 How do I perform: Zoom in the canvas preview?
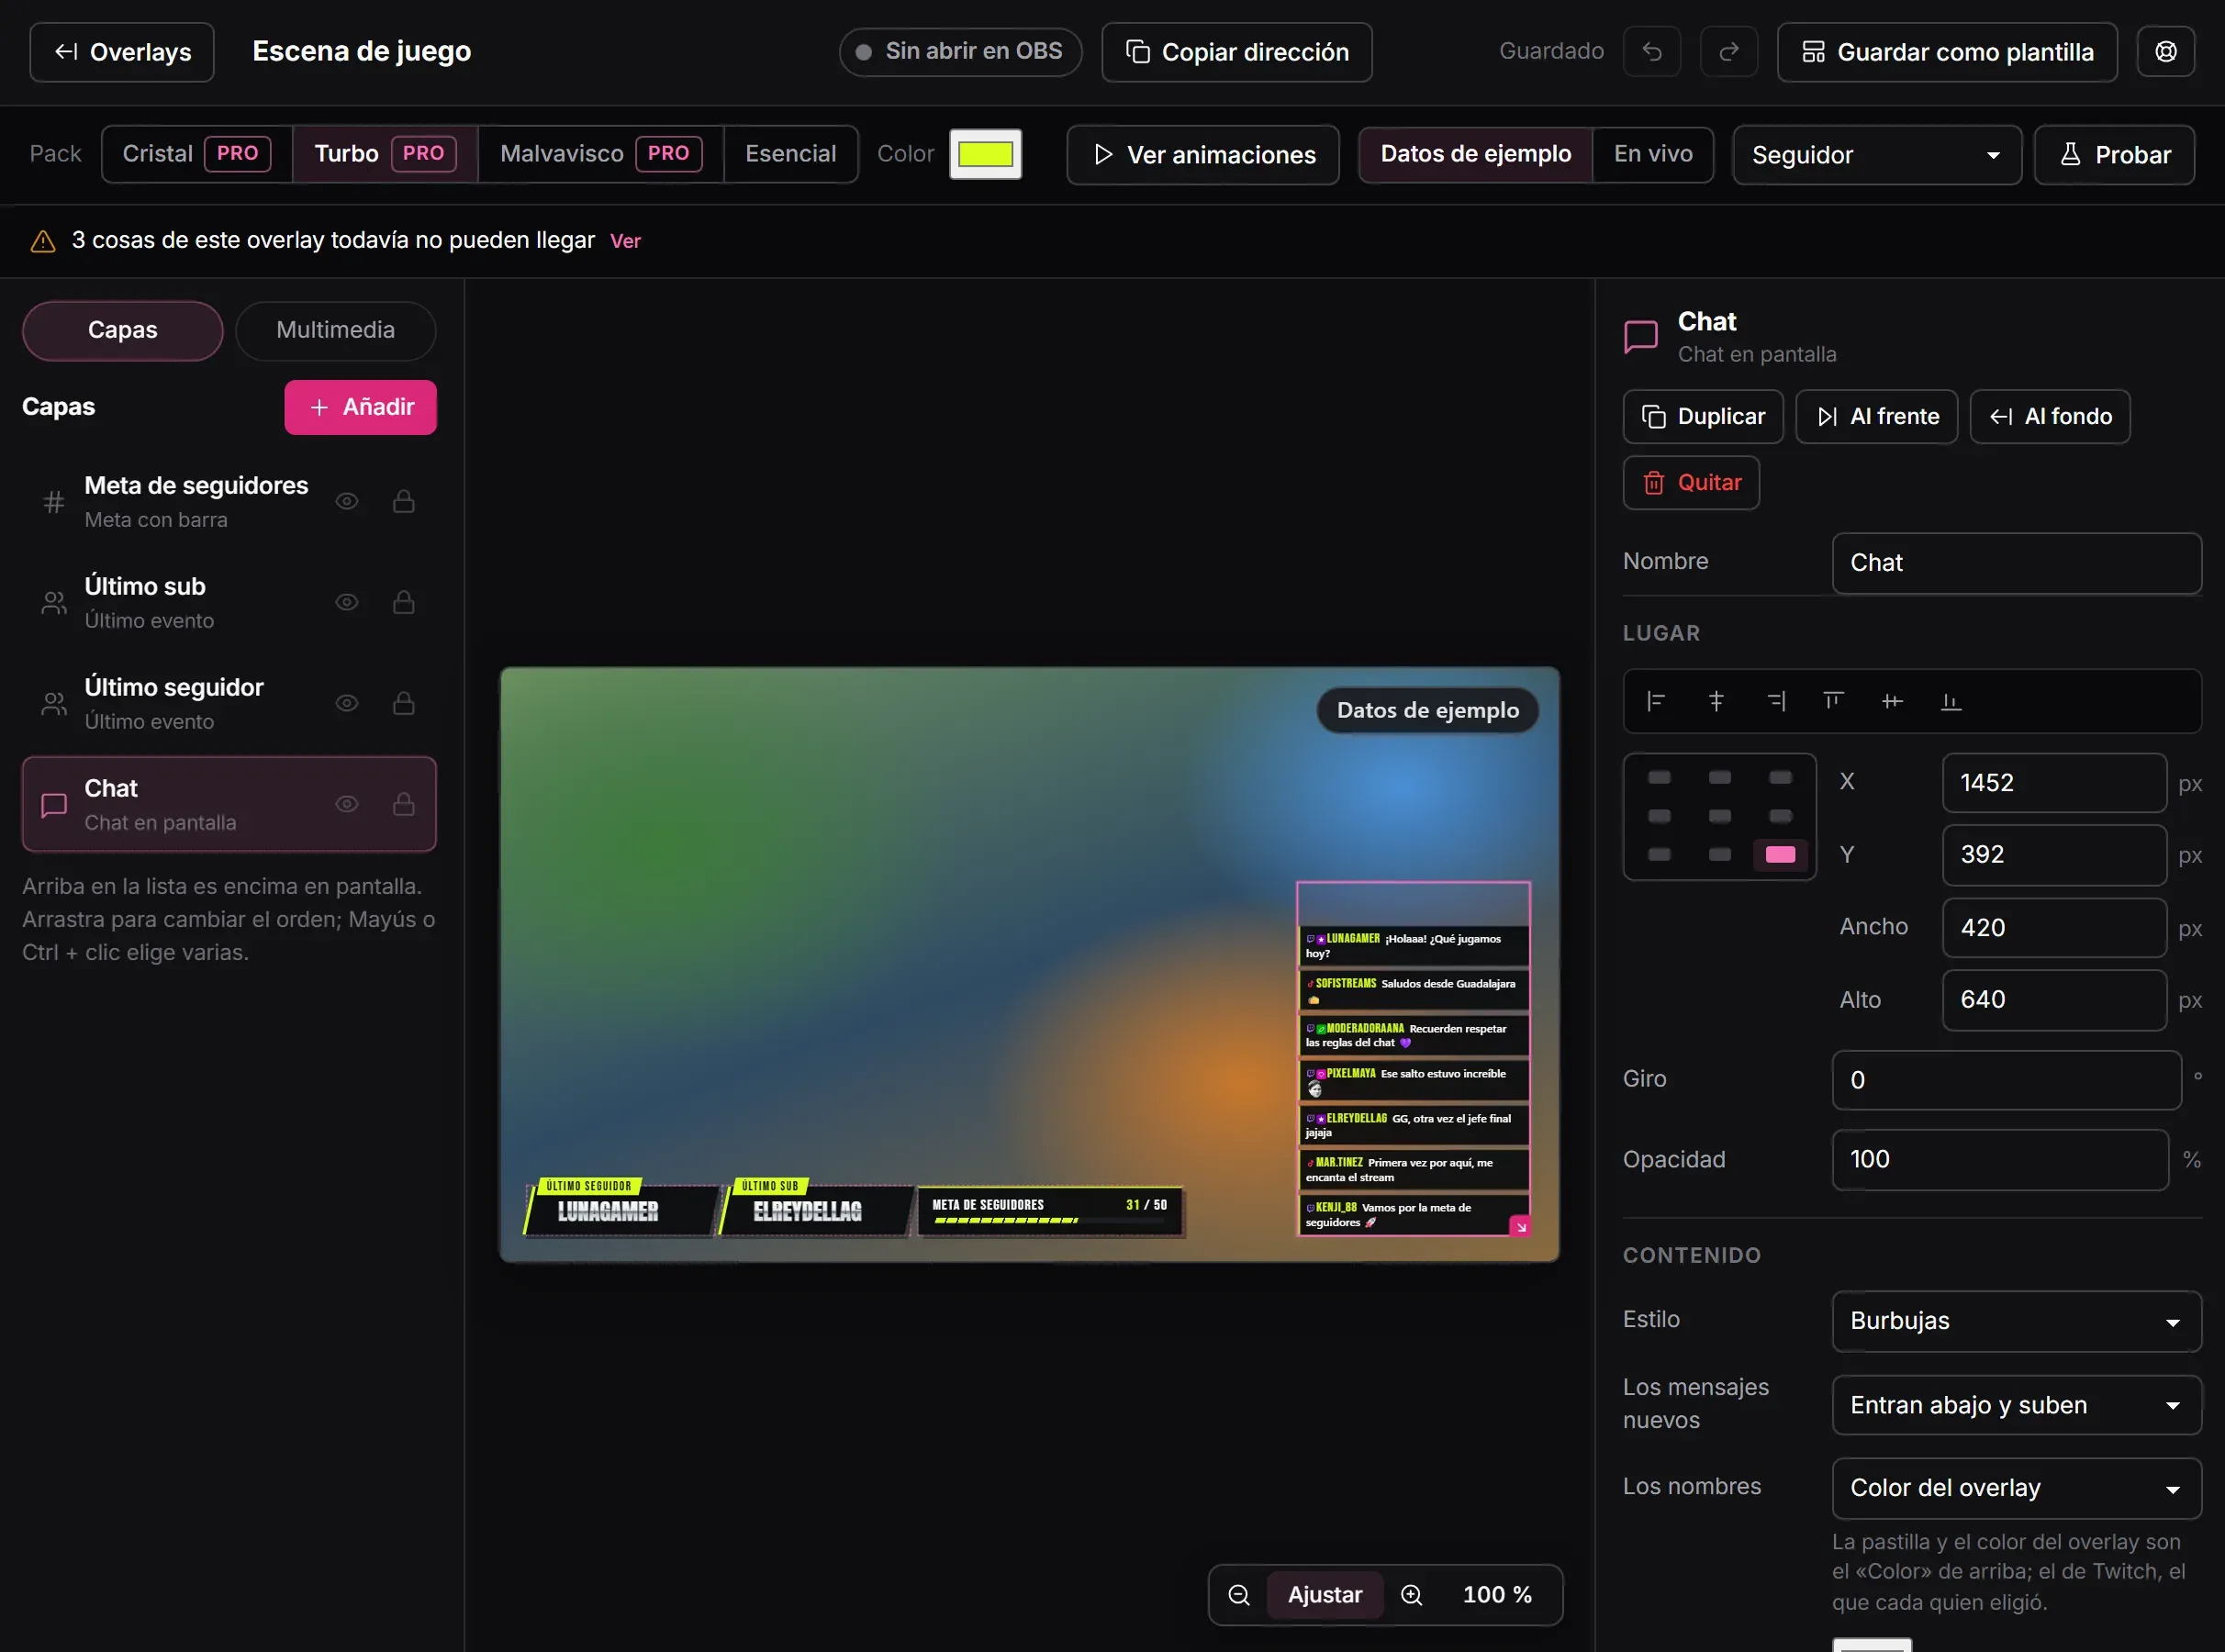[x=1412, y=1595]
